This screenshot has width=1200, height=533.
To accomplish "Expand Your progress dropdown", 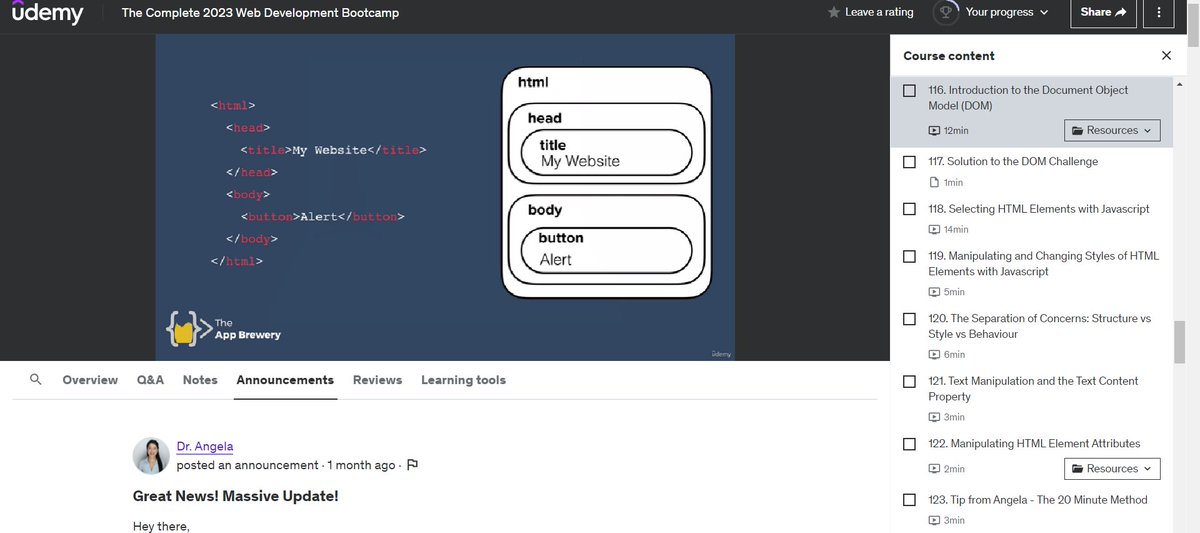I will (1007, 12).
